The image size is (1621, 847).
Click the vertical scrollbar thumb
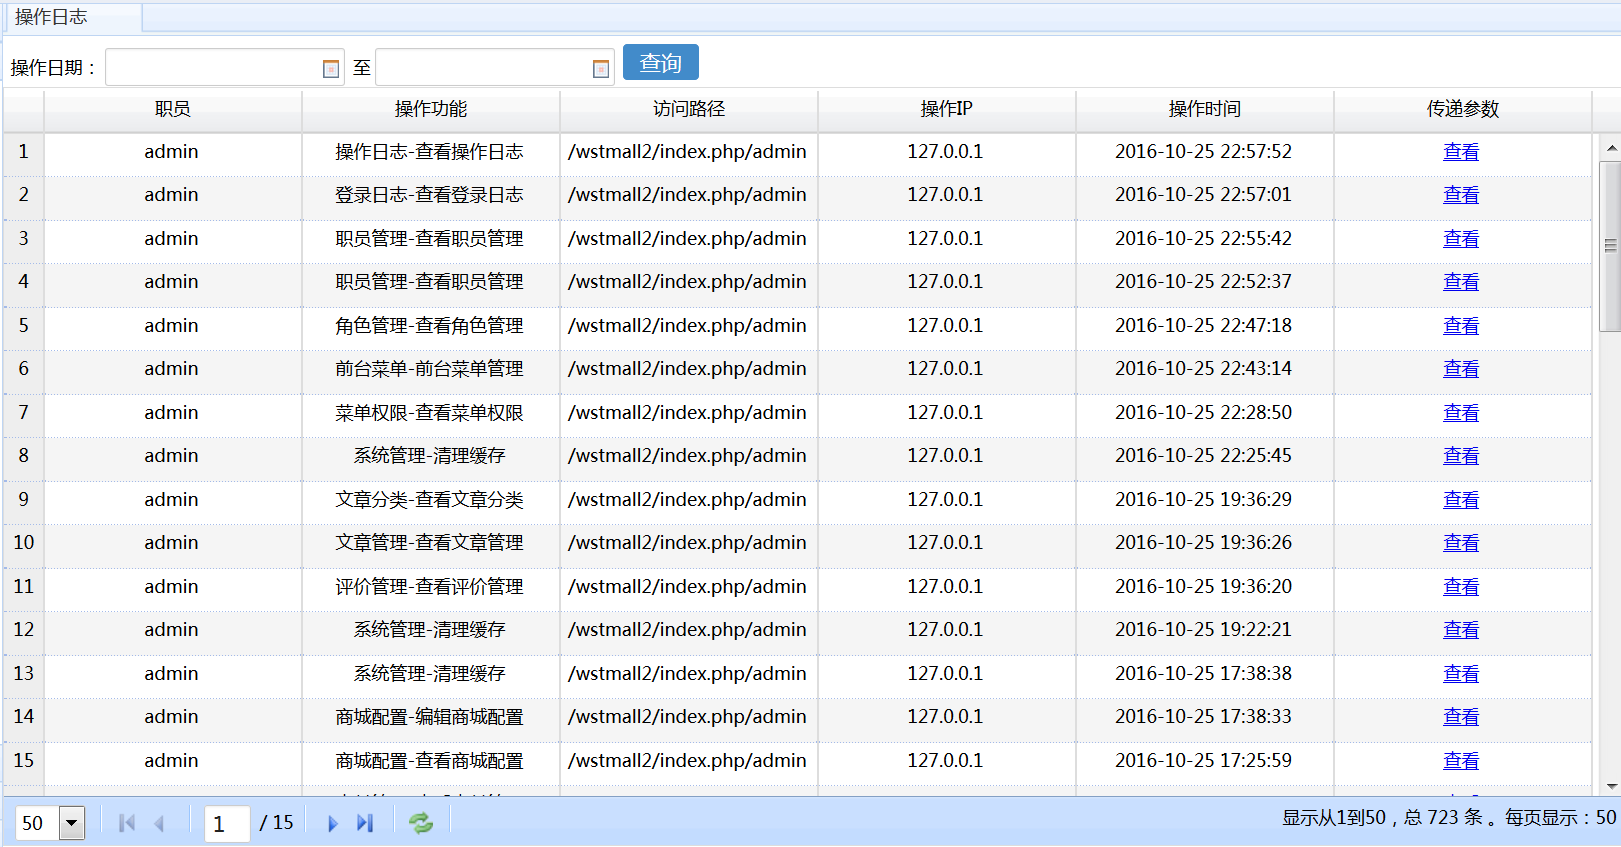(1610, 246)
